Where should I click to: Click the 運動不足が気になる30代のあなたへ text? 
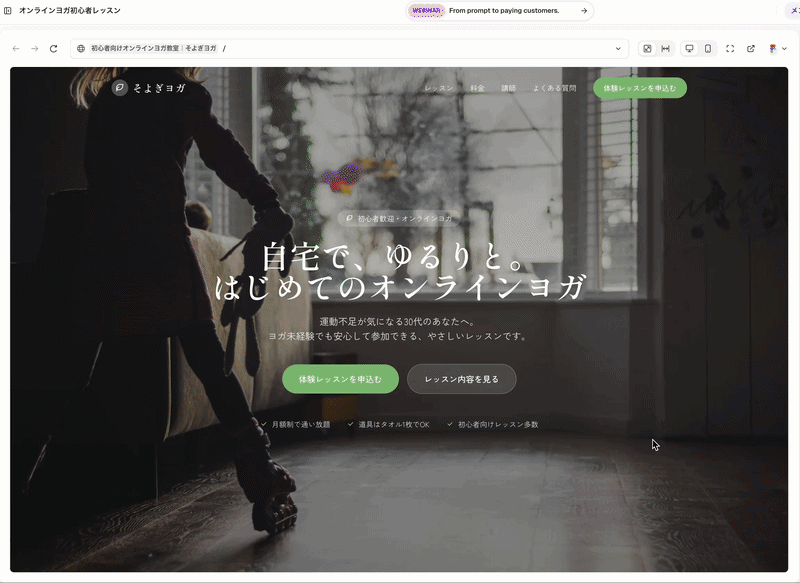(398, 321)
